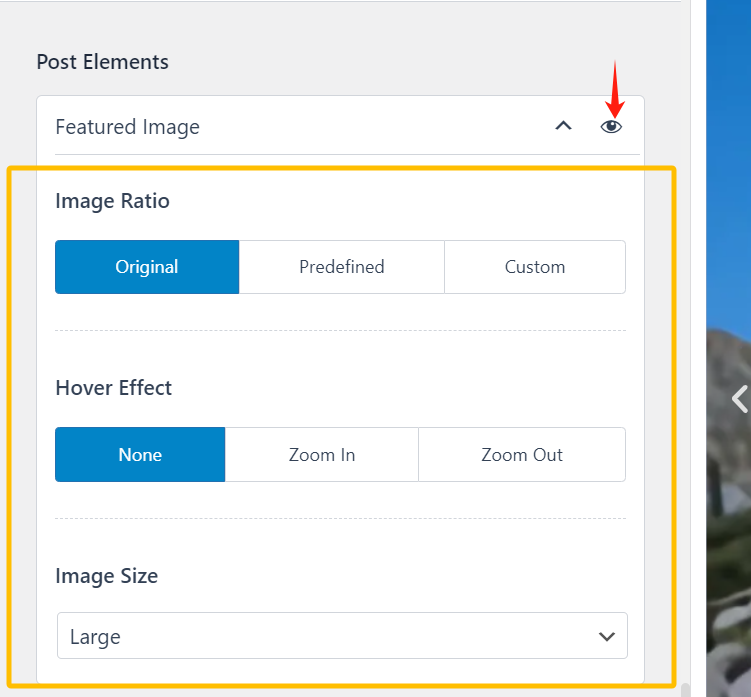Click the Featured Image panel title
The width and height of the screenshot is (751, 697).
tap(128, 127)
